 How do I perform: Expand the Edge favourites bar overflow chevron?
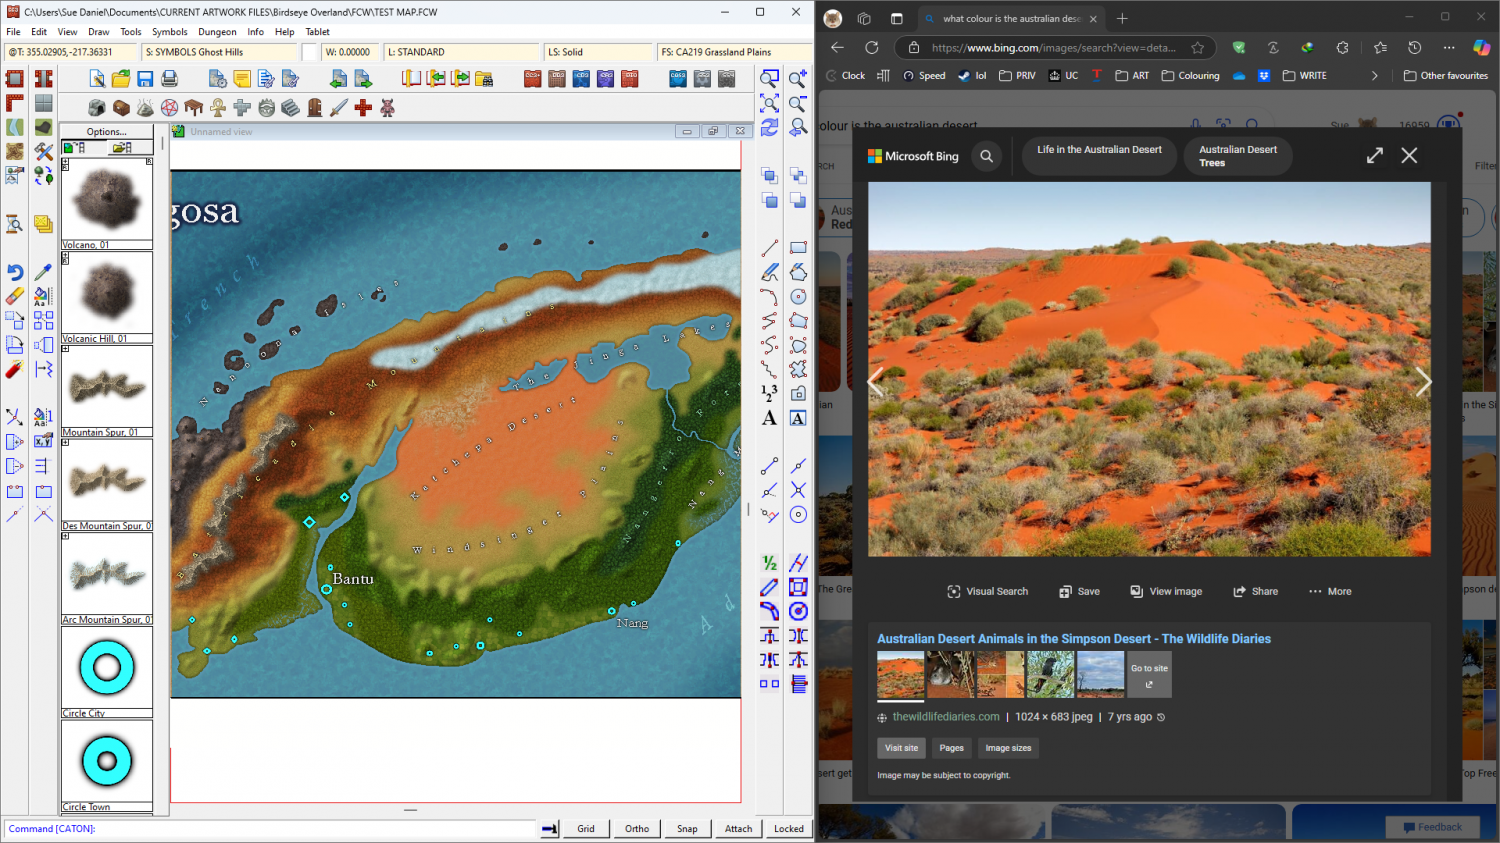coord(1374,75)
